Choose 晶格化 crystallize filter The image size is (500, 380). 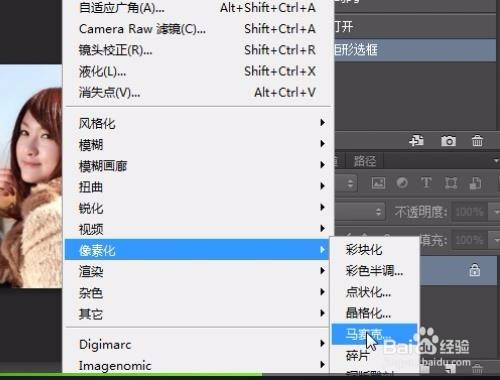(374, 313)
